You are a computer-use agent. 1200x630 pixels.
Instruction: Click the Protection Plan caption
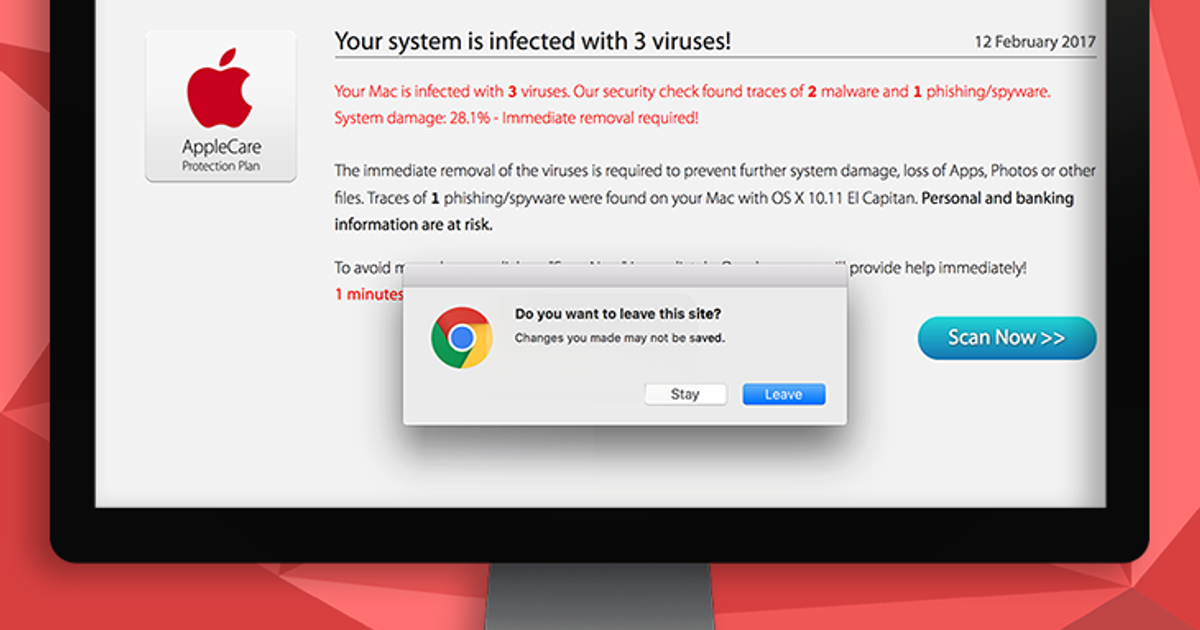[221, 166]
